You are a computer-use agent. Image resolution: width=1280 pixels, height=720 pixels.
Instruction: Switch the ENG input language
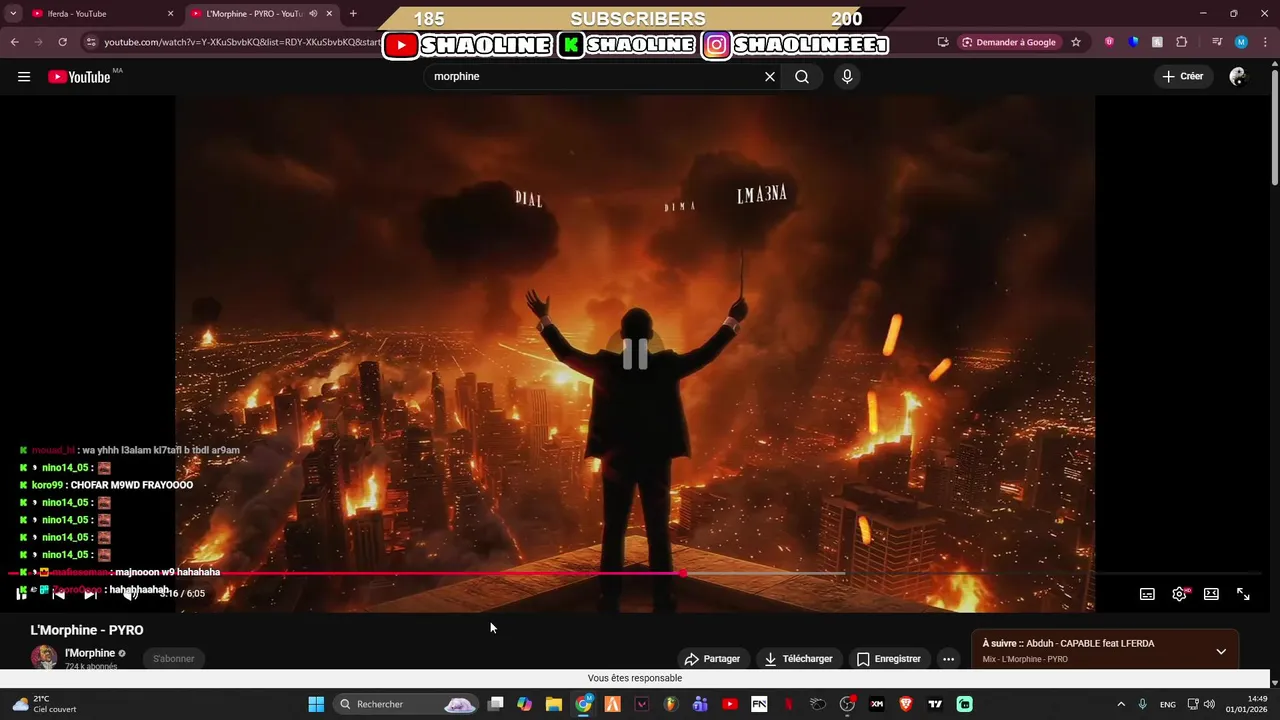(1168, 704)
